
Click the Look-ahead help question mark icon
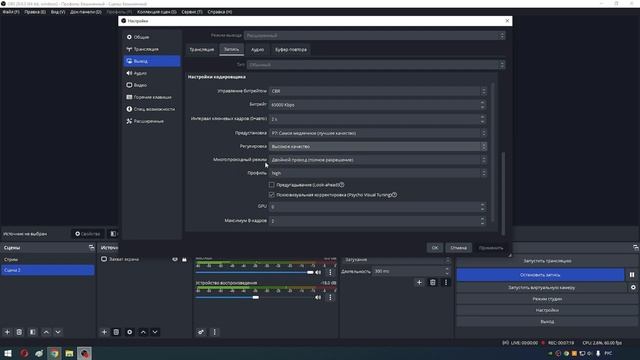tap(342, 184)
